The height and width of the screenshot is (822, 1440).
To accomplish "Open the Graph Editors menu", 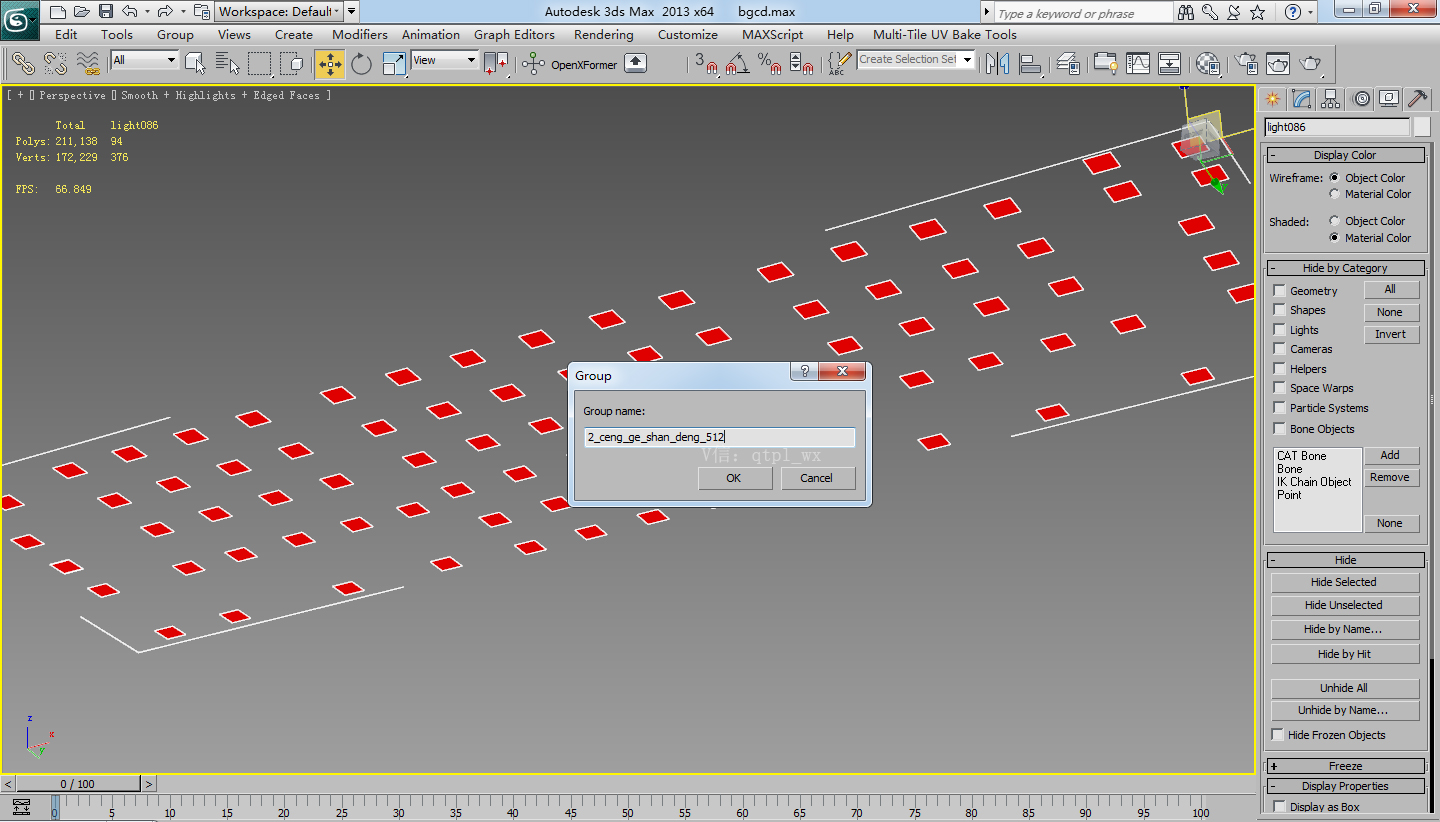I will (x=514, y=34).
